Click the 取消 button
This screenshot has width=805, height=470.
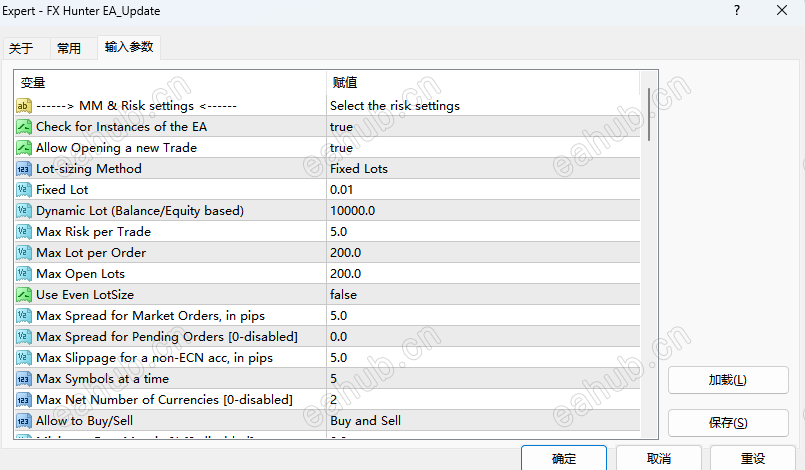point(659,458)
